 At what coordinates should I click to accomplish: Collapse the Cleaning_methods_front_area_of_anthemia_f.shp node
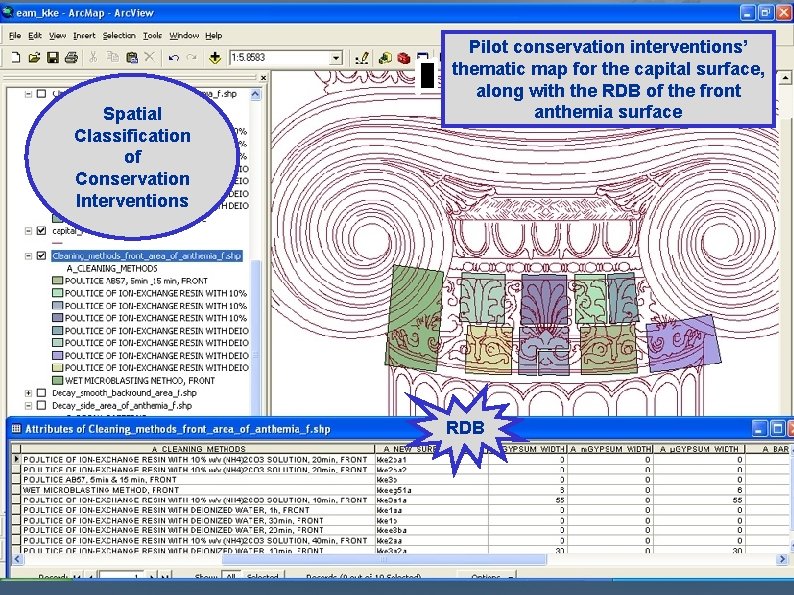click(28, 256)
